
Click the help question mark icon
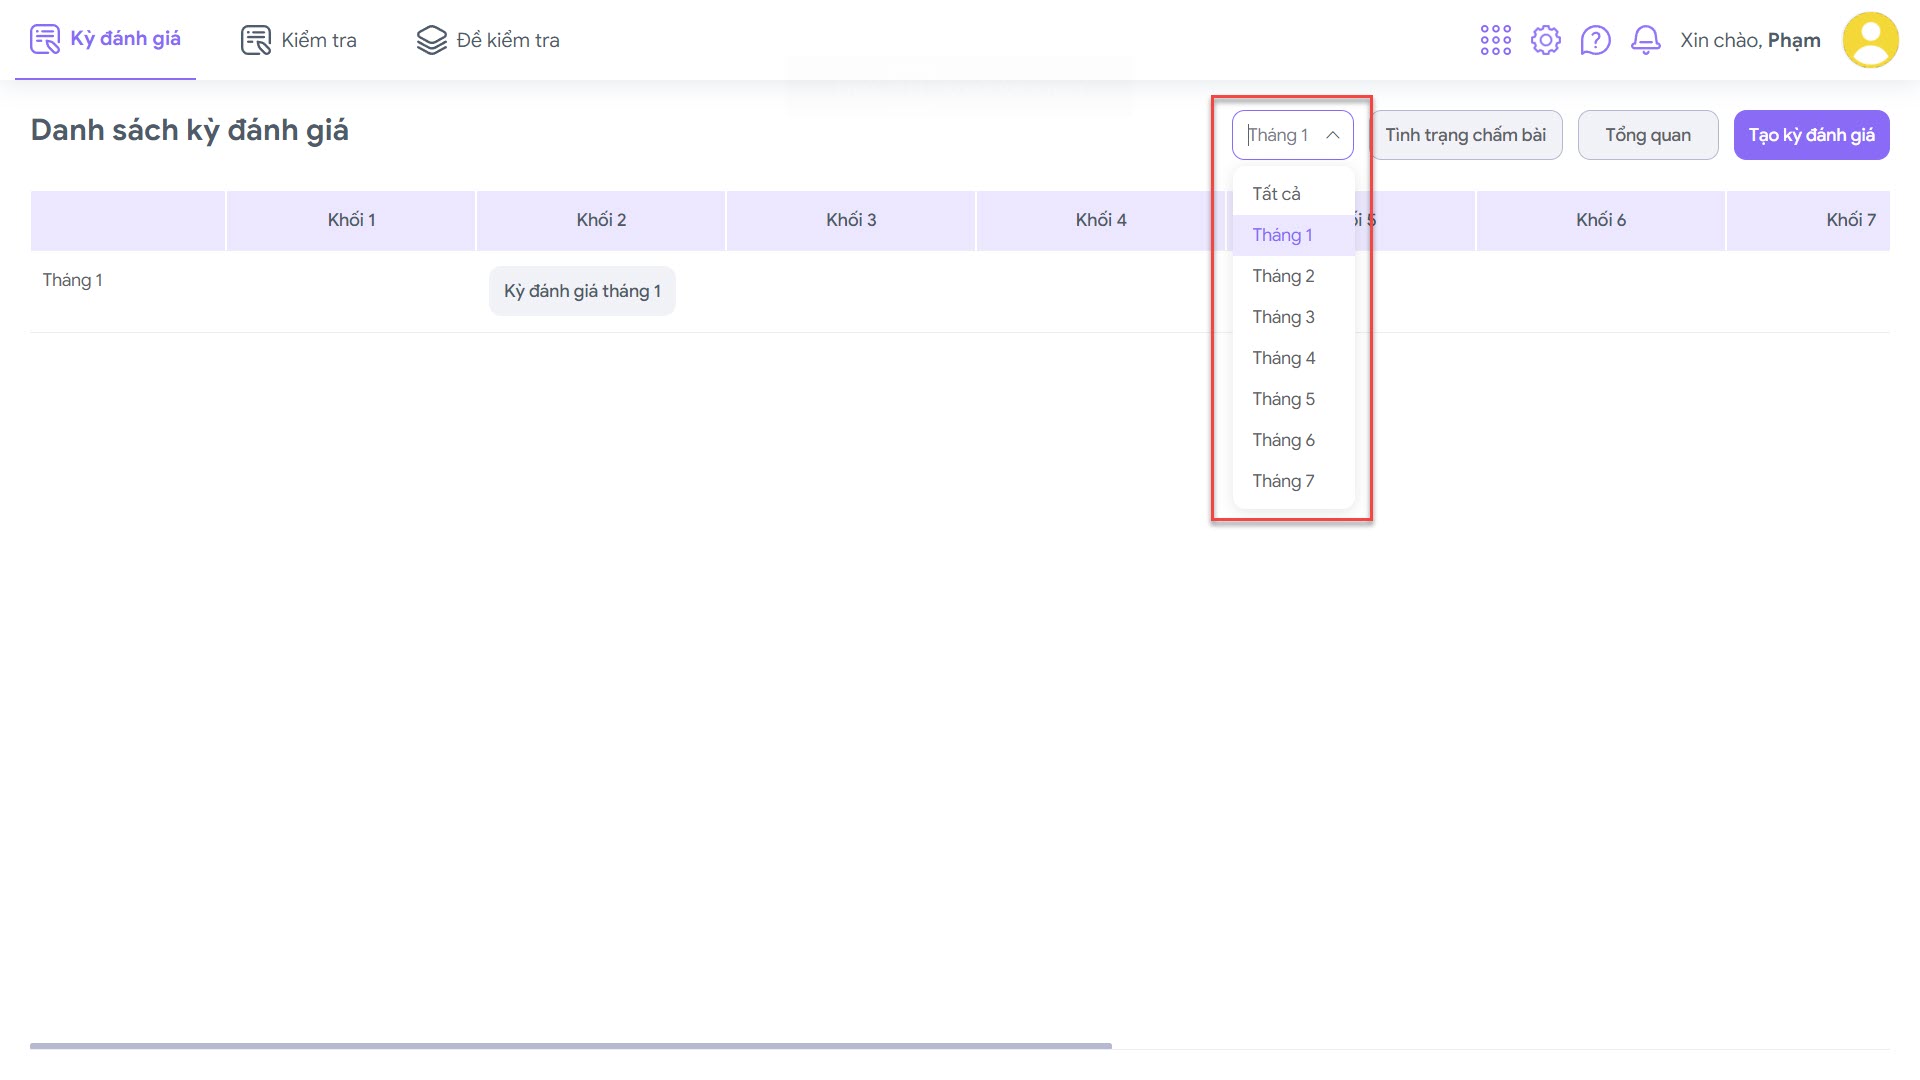[1595, 40]
